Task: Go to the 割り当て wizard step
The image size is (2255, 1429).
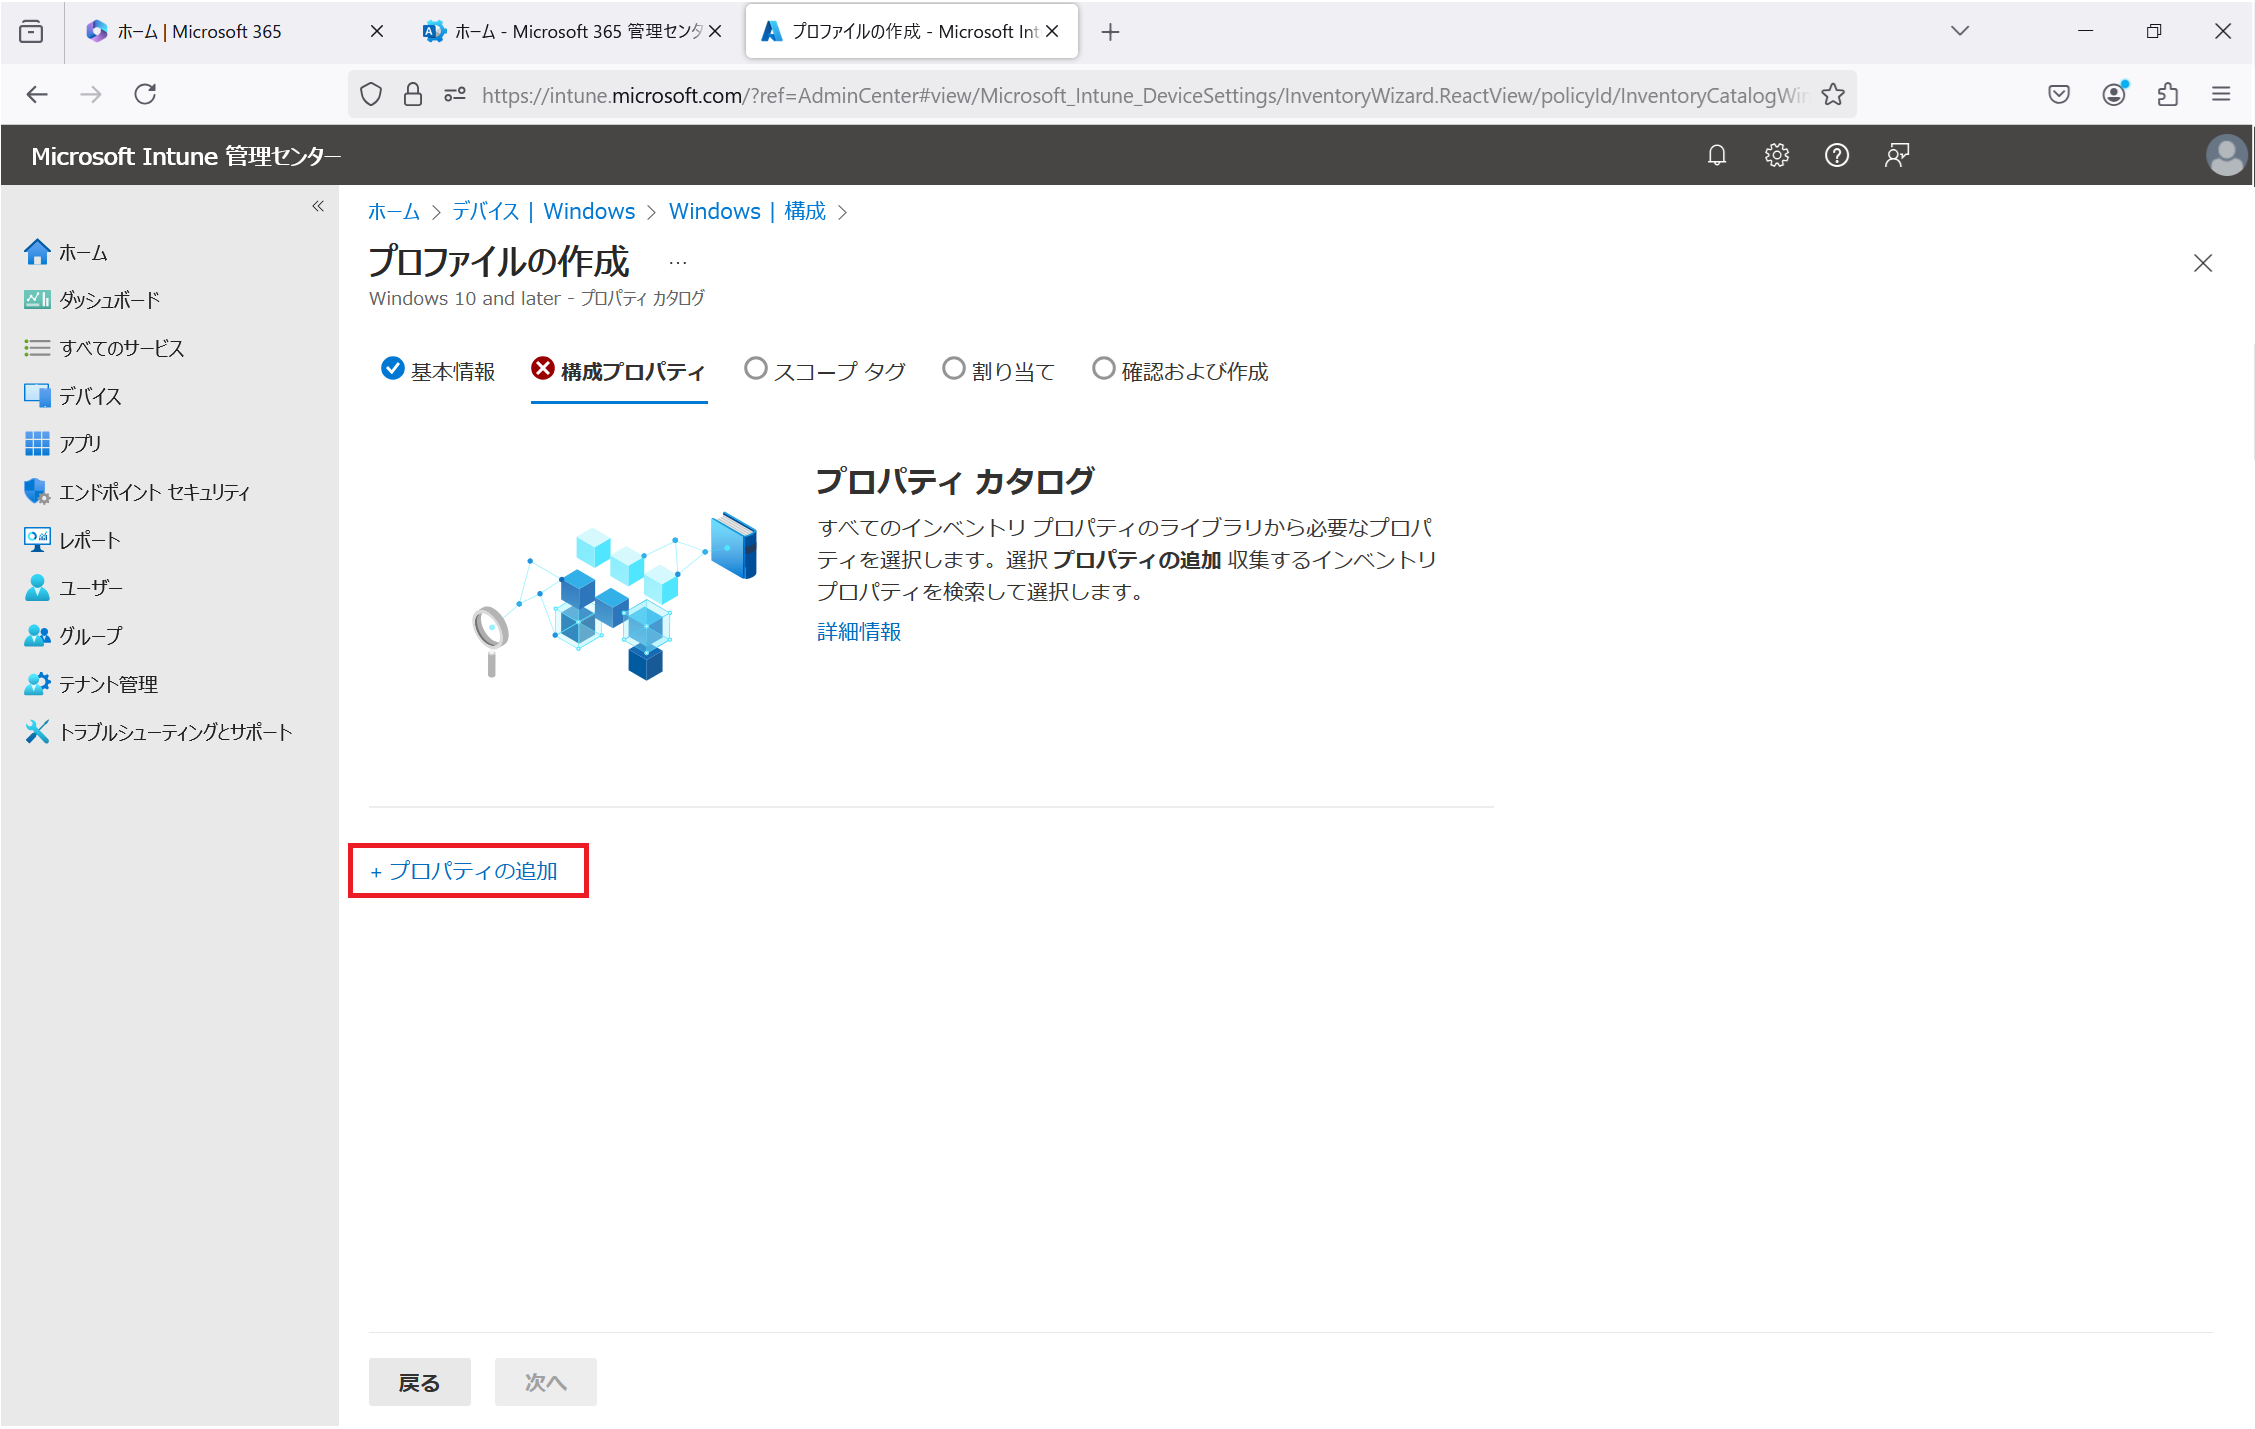Action: coord(999,371)
